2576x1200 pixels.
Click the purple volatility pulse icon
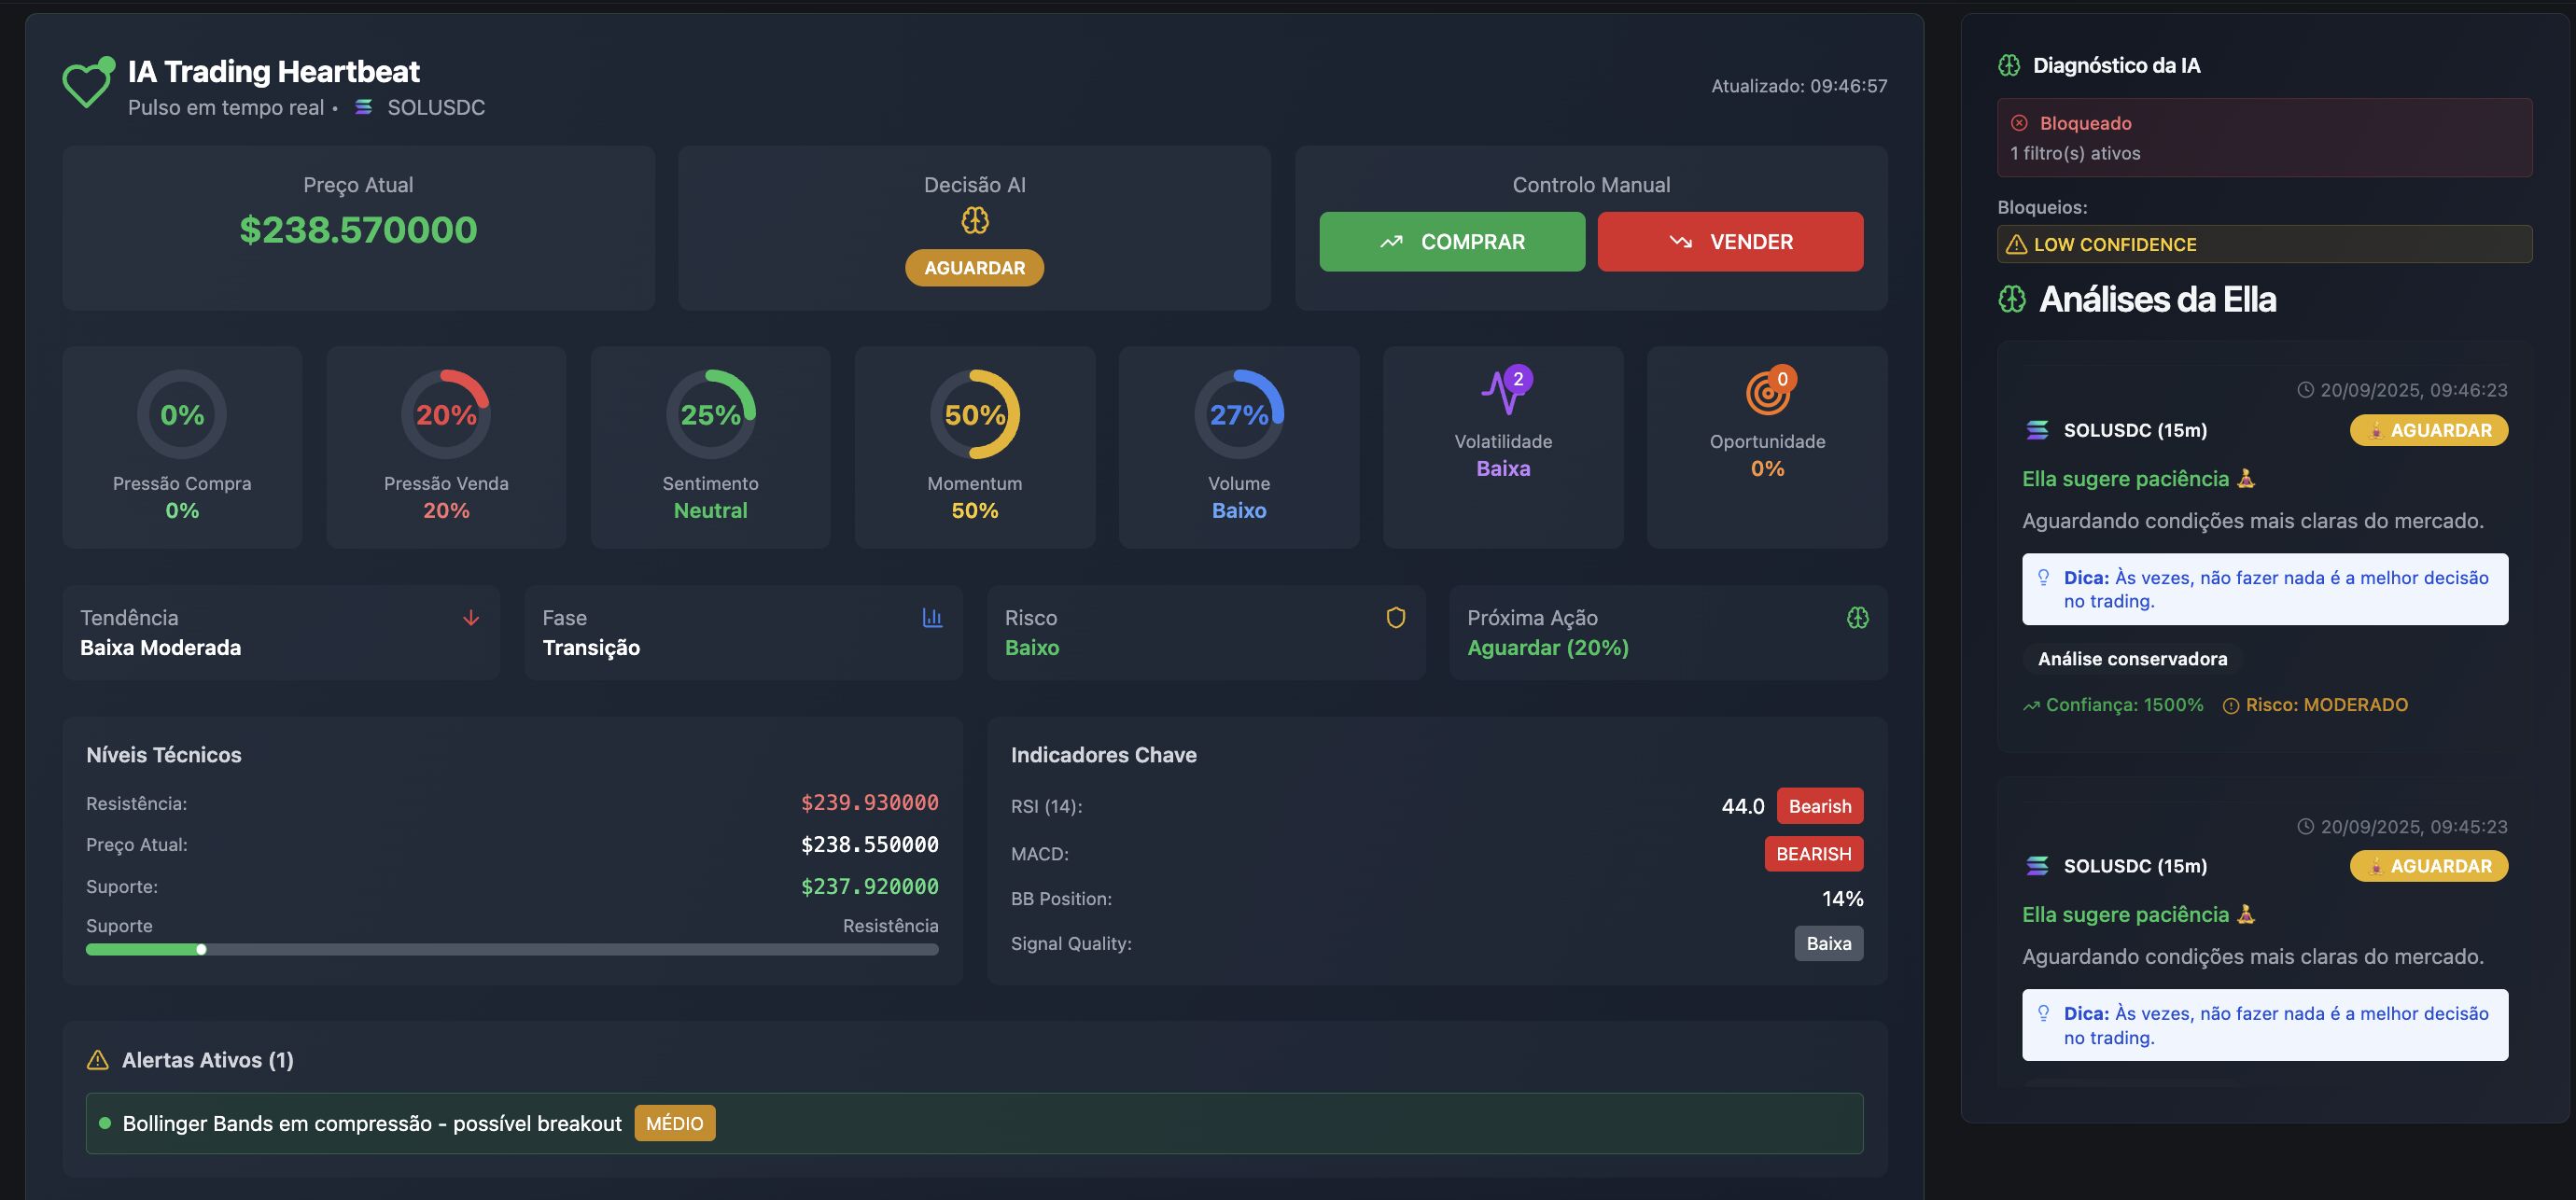coord(1504,392)
